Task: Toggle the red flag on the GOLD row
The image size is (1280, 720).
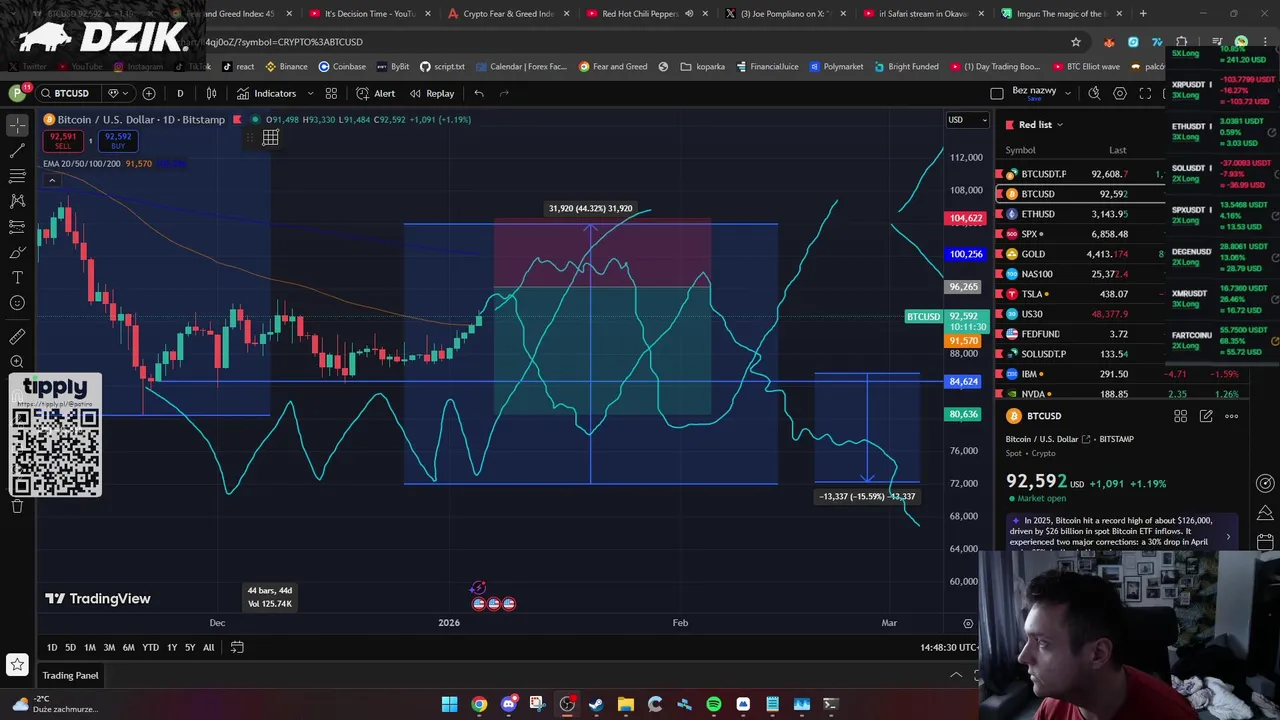Action: (x=1000, y=254)
